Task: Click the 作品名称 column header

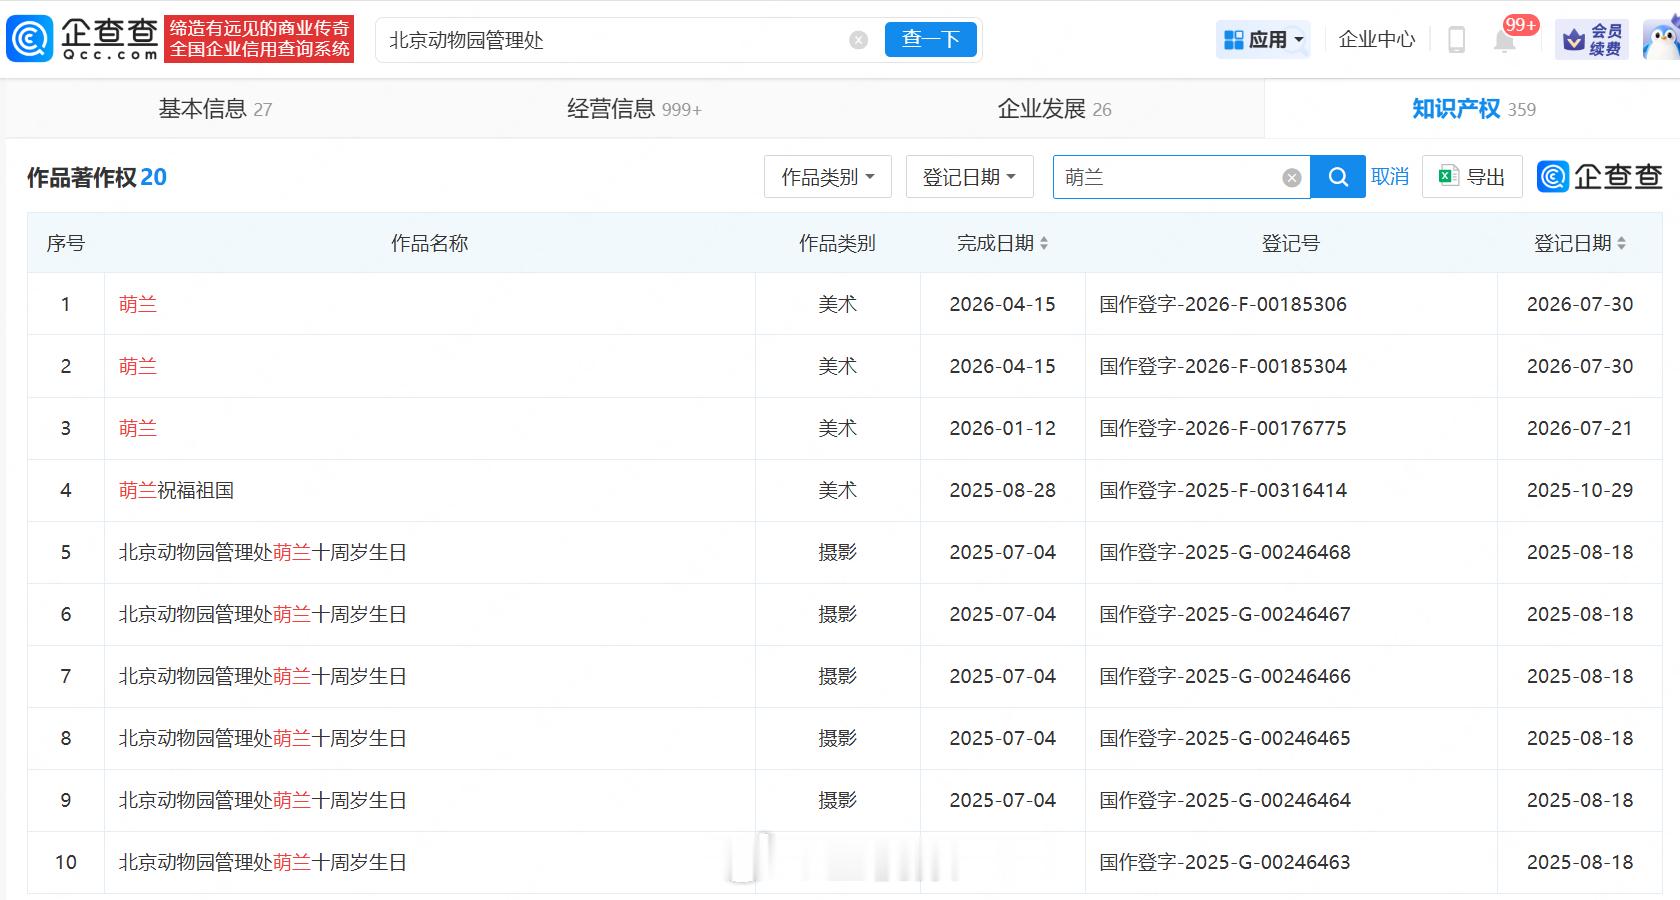Action: click(429, 243)
